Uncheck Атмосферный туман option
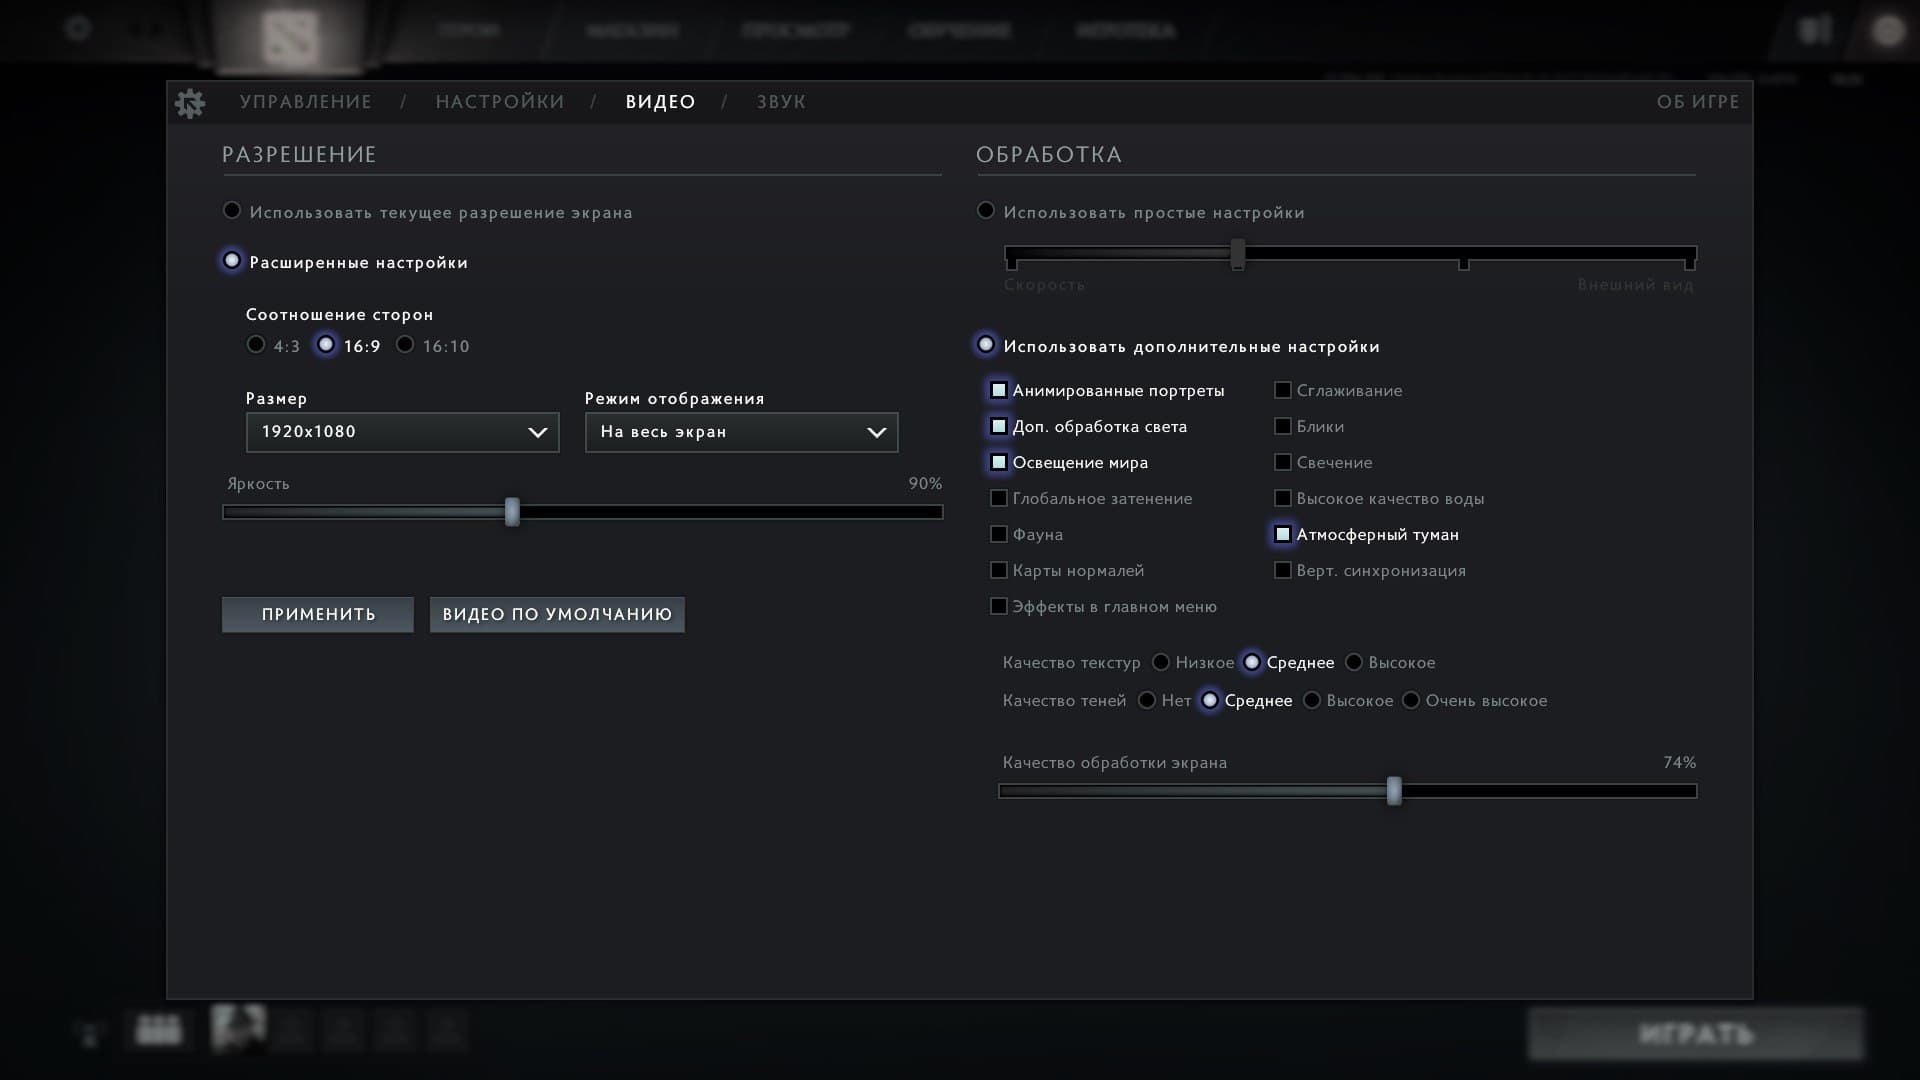 click(x=1283, y=535)
